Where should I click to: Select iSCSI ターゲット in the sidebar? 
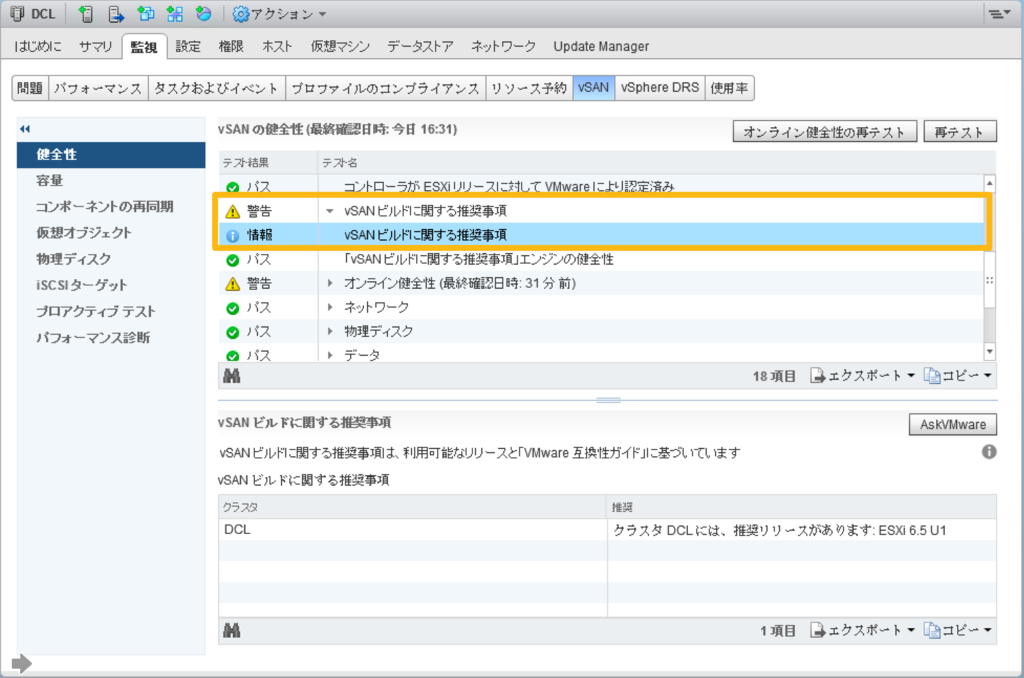pos(111,285)
